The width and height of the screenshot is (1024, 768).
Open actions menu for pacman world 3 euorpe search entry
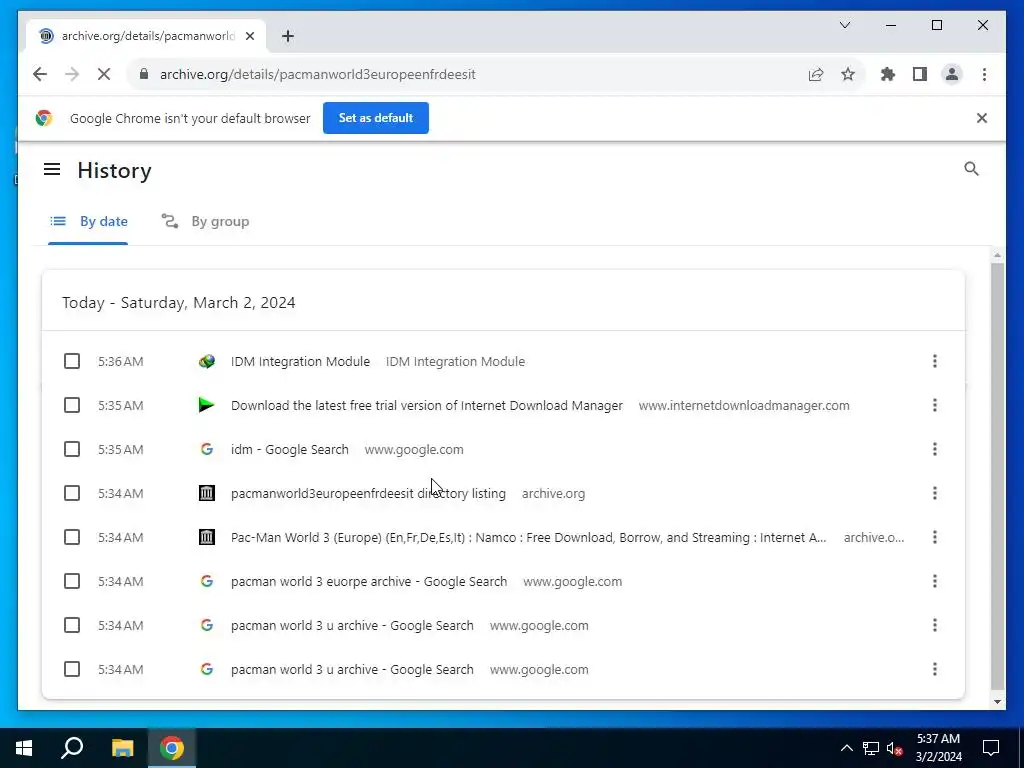[x=935, y=581]
